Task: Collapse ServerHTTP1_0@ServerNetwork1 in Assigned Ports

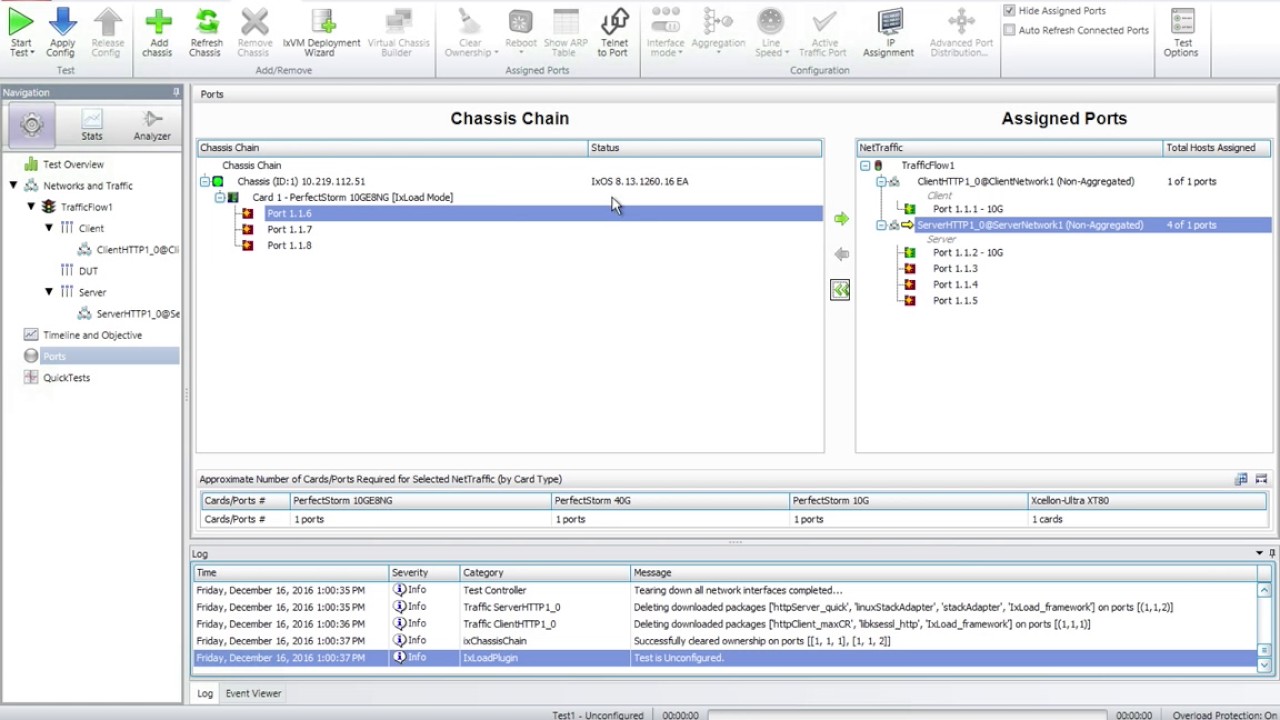Action: click(881, 226)
